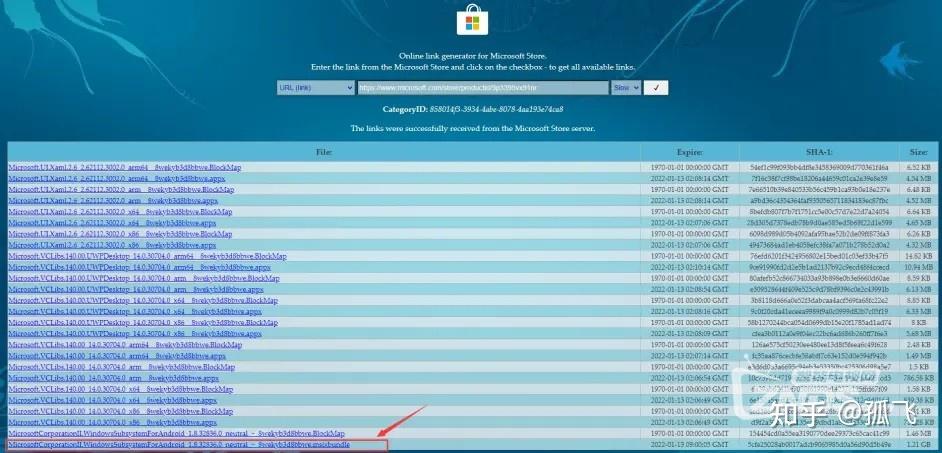Open VCLibs.140.00.UWPDesktop x86 appx link
Screen dimensions: 942x453
click(x=135, y=334)
